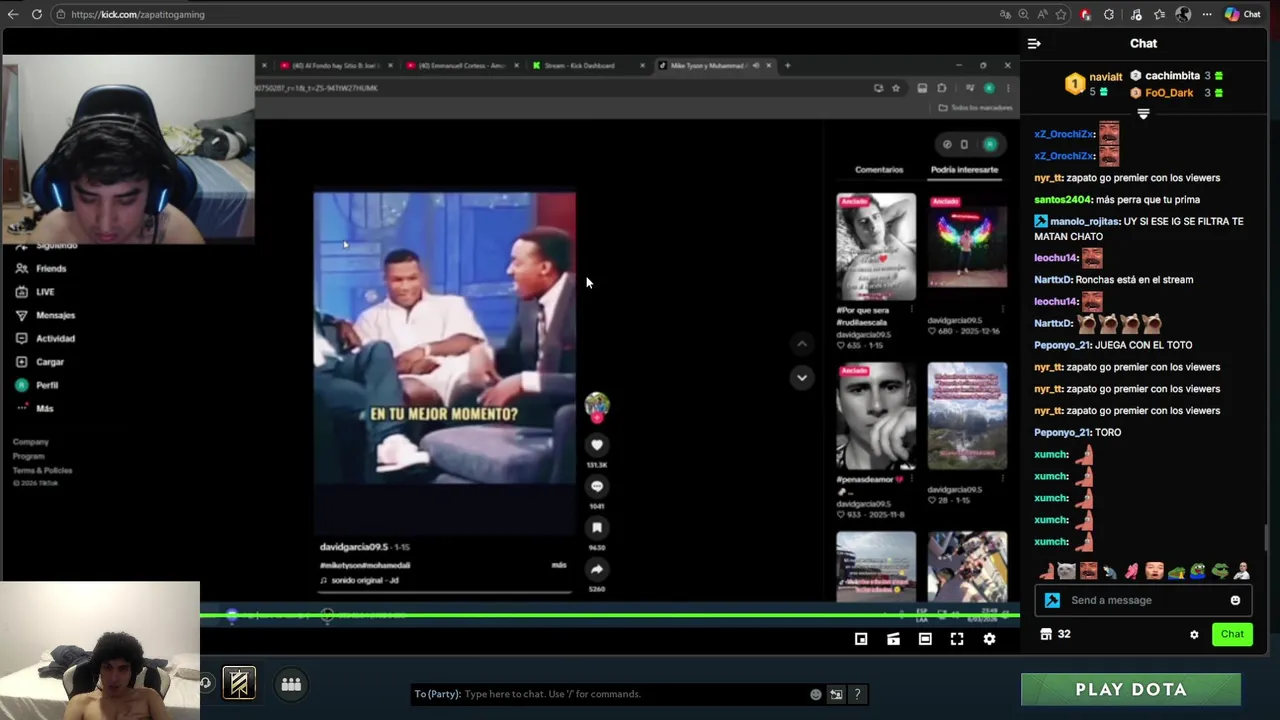Screen dimensions: 1280x720
Task: Open the #Por que sera suggested video thumbnail
Action: [876, 247]
